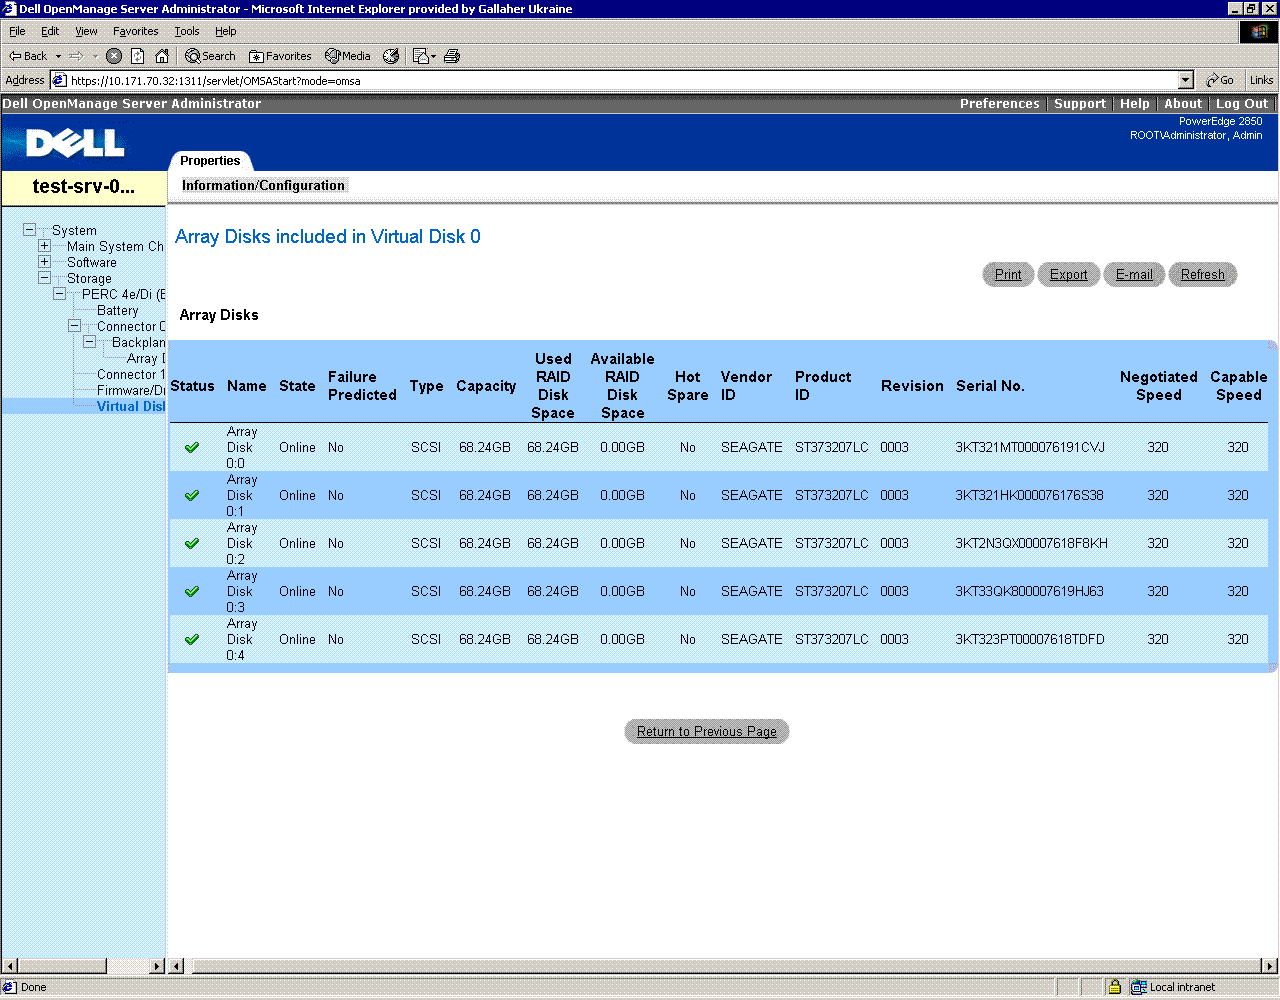1280x1000 pixels.
Task: Click the Stop loading icon in toolbar
Action: coord(114,56)
